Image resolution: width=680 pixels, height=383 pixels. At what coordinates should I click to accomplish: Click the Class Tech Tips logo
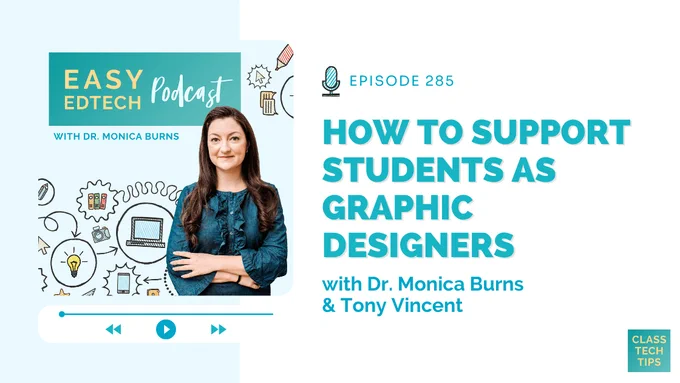tap(649, 350)
